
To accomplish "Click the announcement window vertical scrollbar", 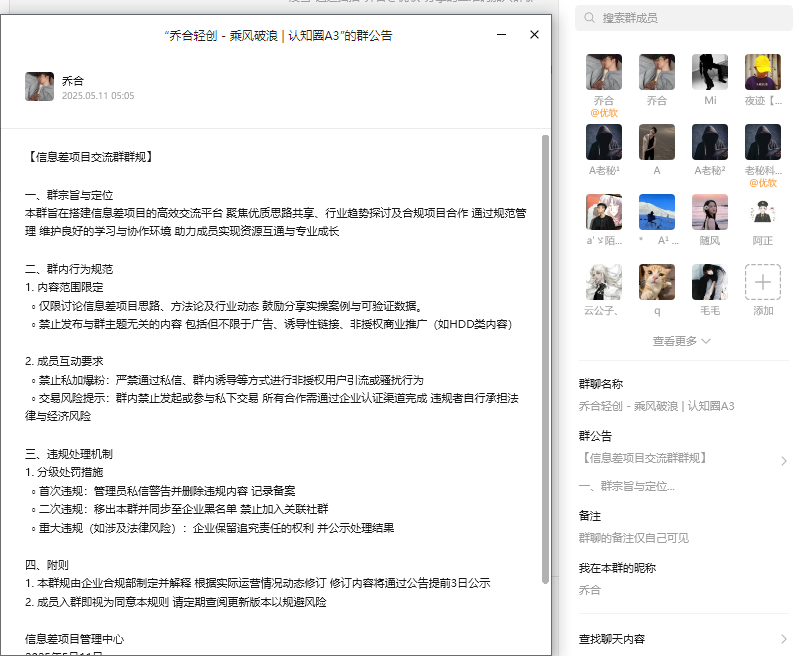I will click(x=545, y=359).
